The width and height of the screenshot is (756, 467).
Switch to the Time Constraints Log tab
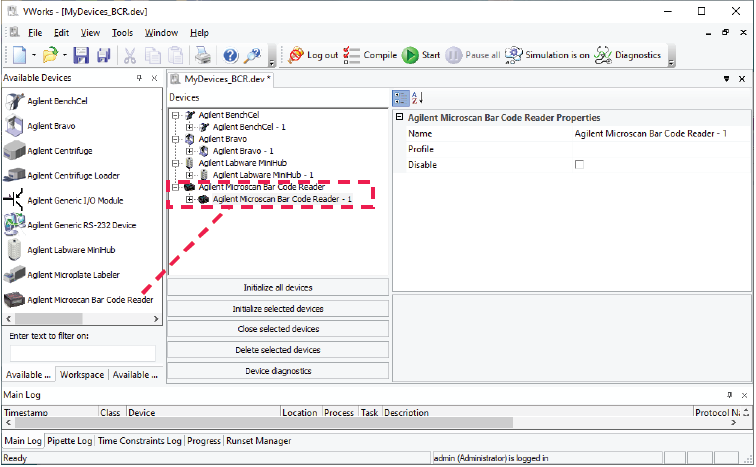pyautogui.click(x=140, y=441)
